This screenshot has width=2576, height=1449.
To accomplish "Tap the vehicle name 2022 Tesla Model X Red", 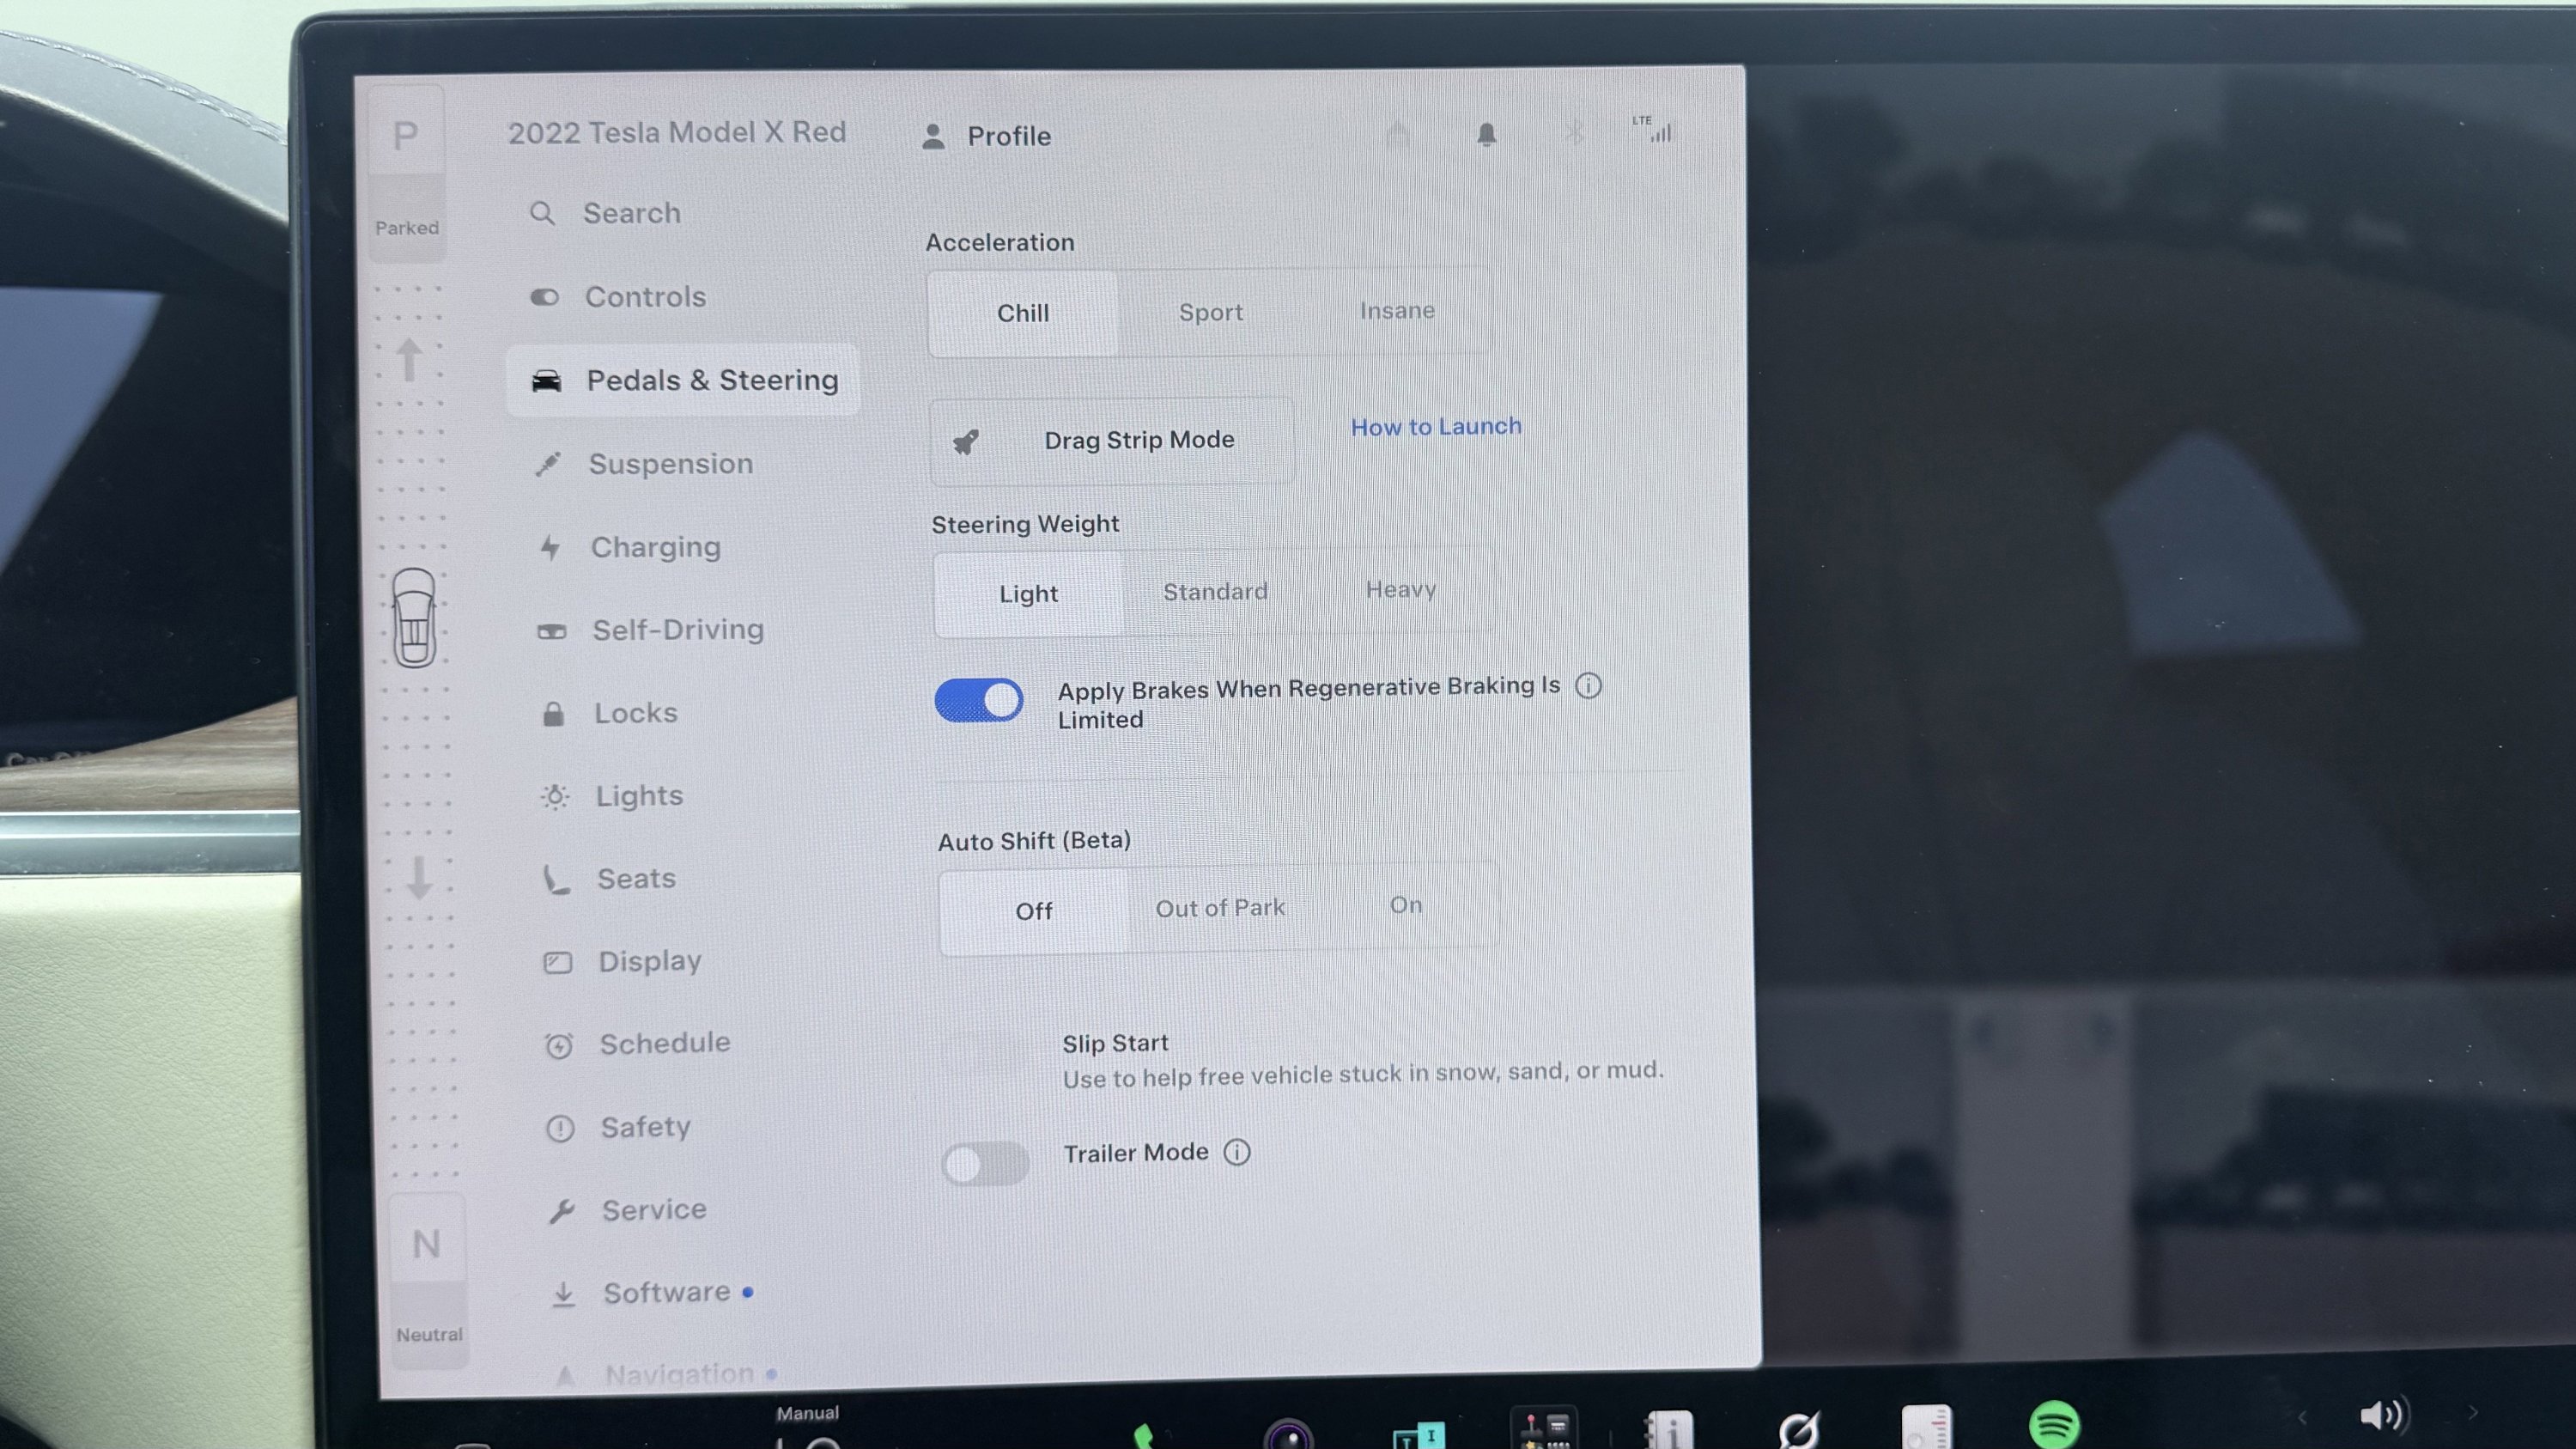I will pos(677,132).
